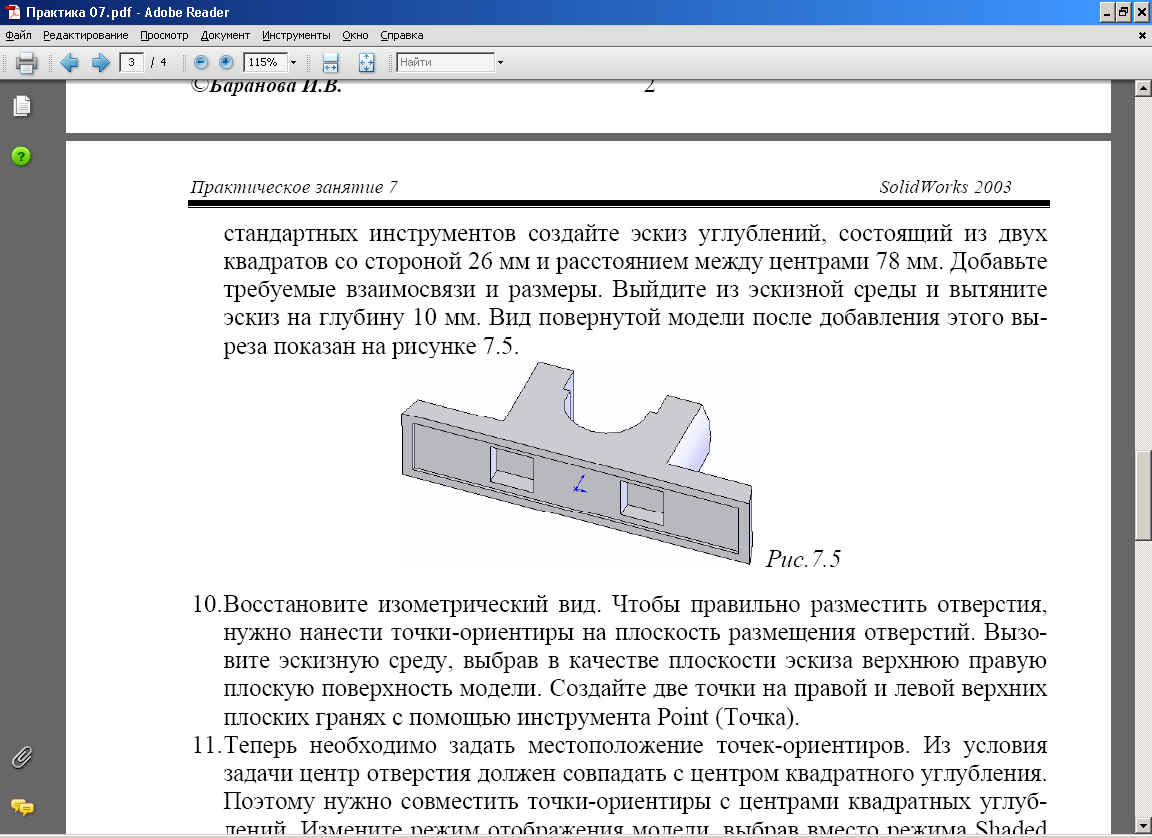Viewport: 1152px width, 838px height.
Task: Open the Инструменты menu
Action: [296, 35]
